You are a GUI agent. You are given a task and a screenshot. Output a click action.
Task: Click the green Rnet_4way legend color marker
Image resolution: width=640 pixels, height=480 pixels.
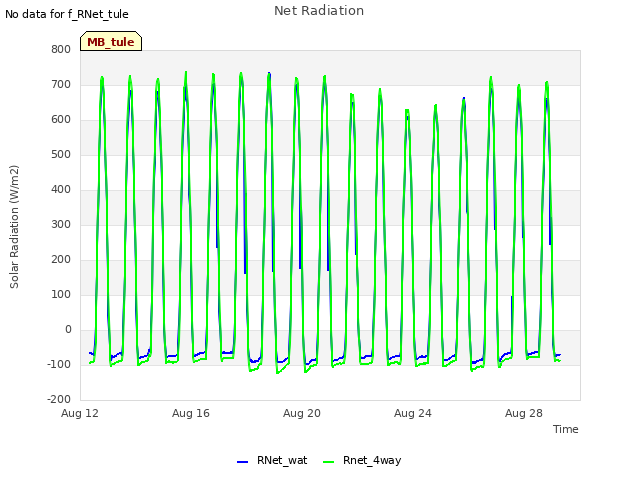coord(328,462)
